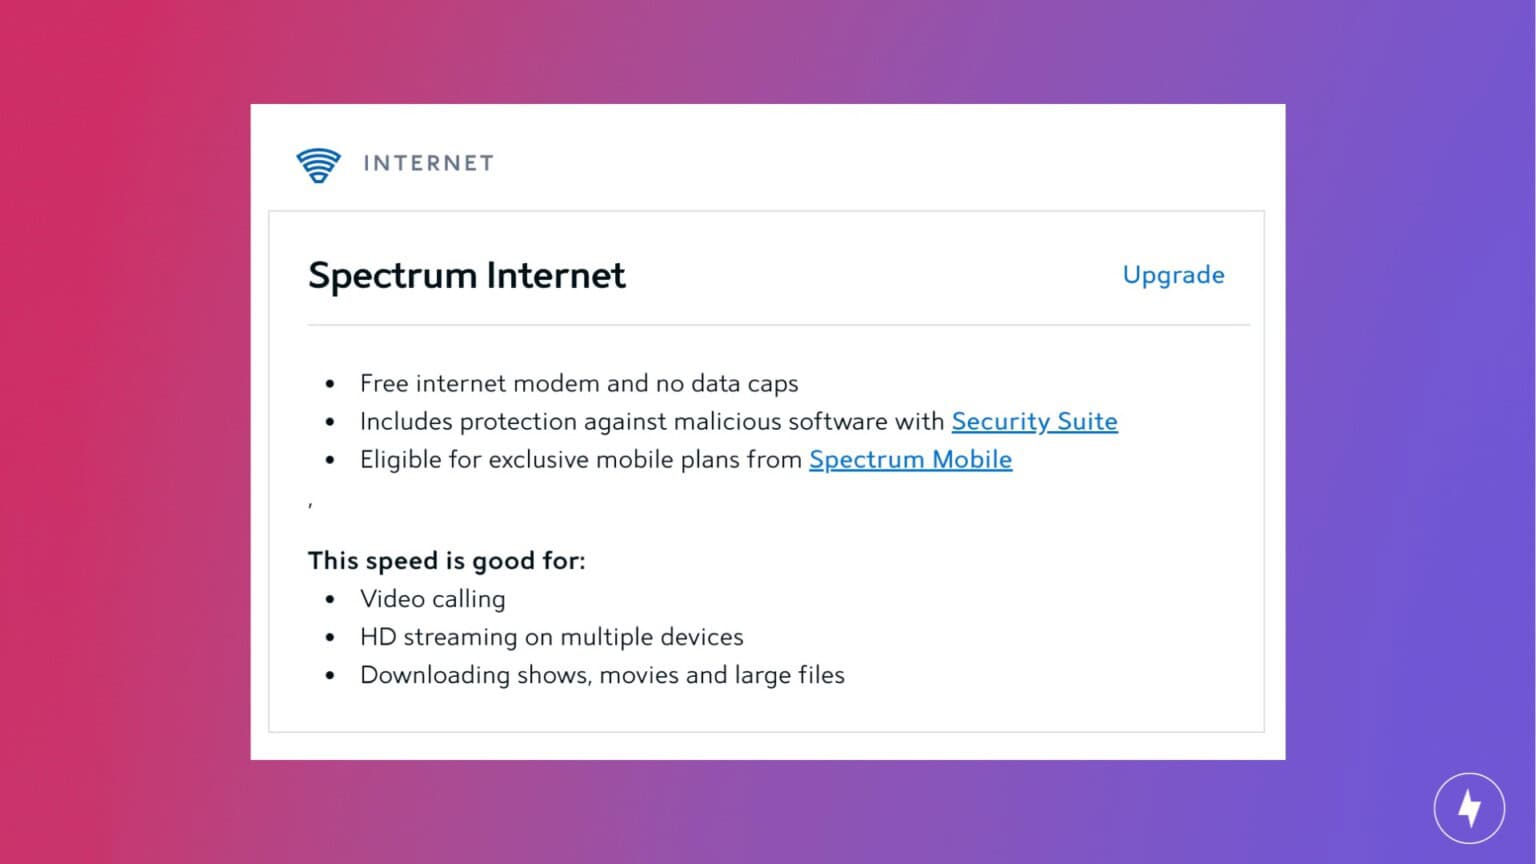Select the HD streaming bullet point
This screenshot has width=1536, height=864.
551,636
